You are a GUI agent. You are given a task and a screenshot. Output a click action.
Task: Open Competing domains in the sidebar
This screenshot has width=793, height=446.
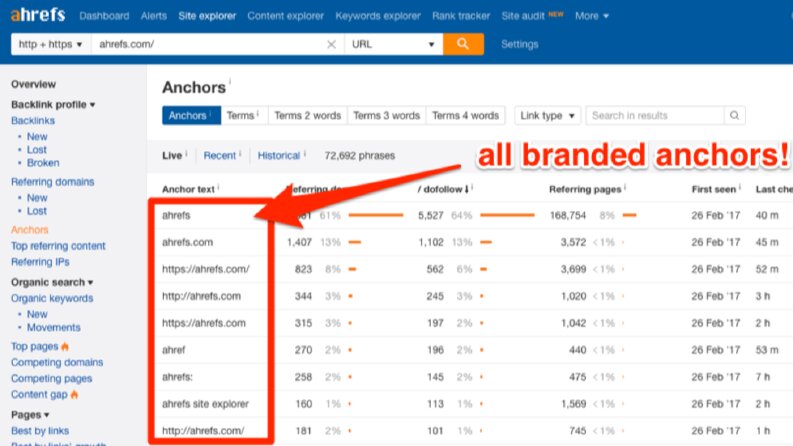(x=57, y=363)
